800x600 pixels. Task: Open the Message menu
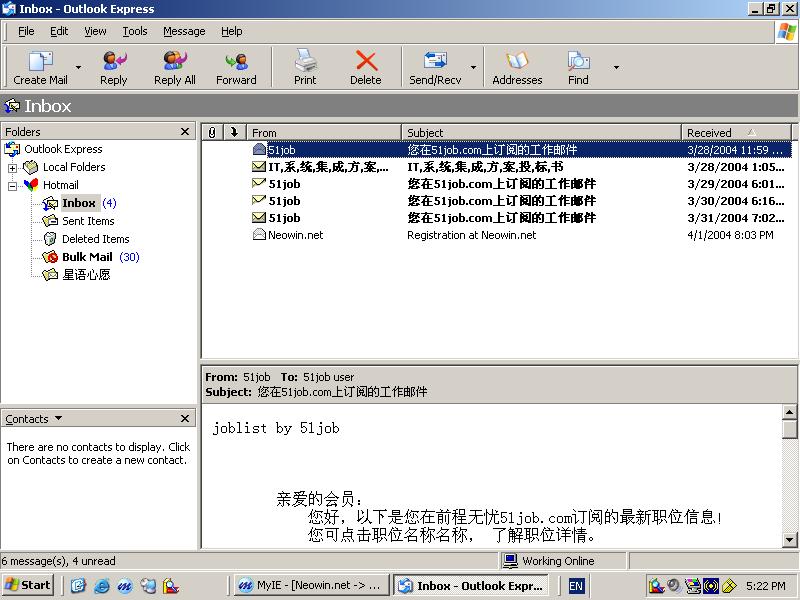tap(184, 31)
